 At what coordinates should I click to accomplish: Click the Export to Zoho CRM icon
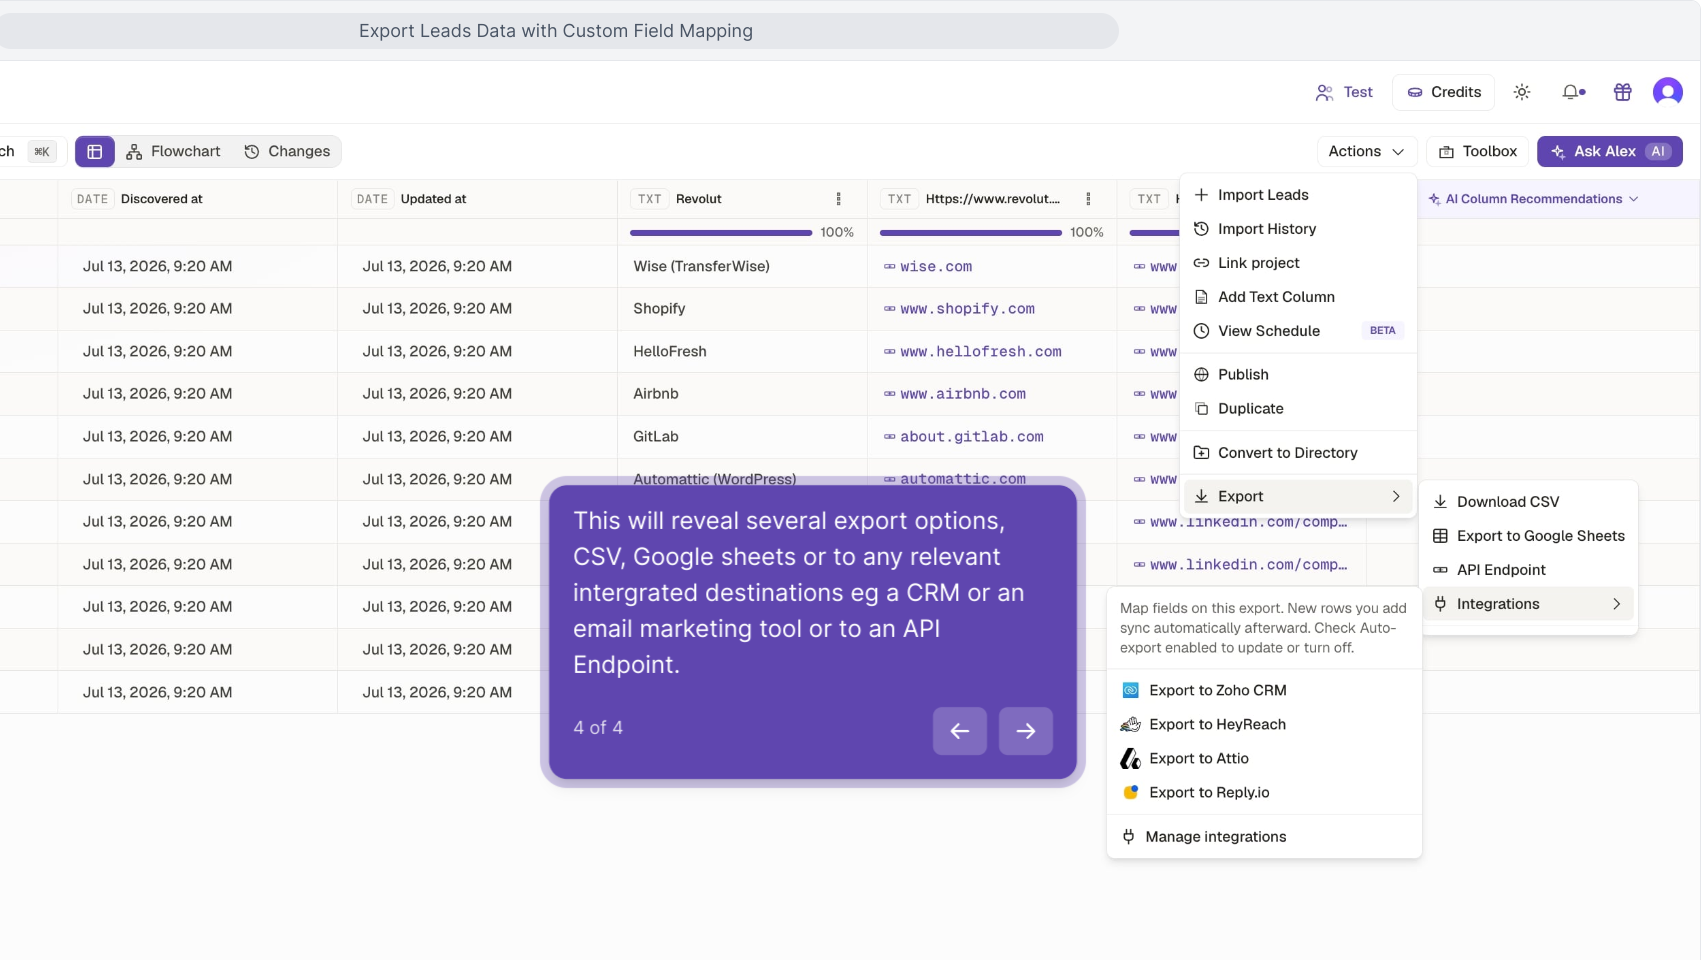point(1131,690)
